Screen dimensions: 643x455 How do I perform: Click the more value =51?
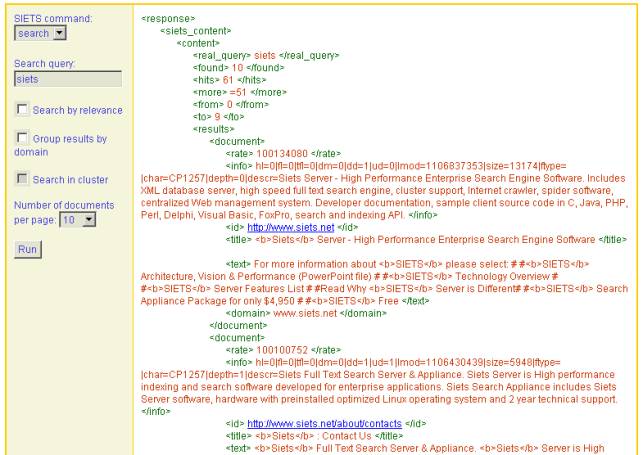238,92
